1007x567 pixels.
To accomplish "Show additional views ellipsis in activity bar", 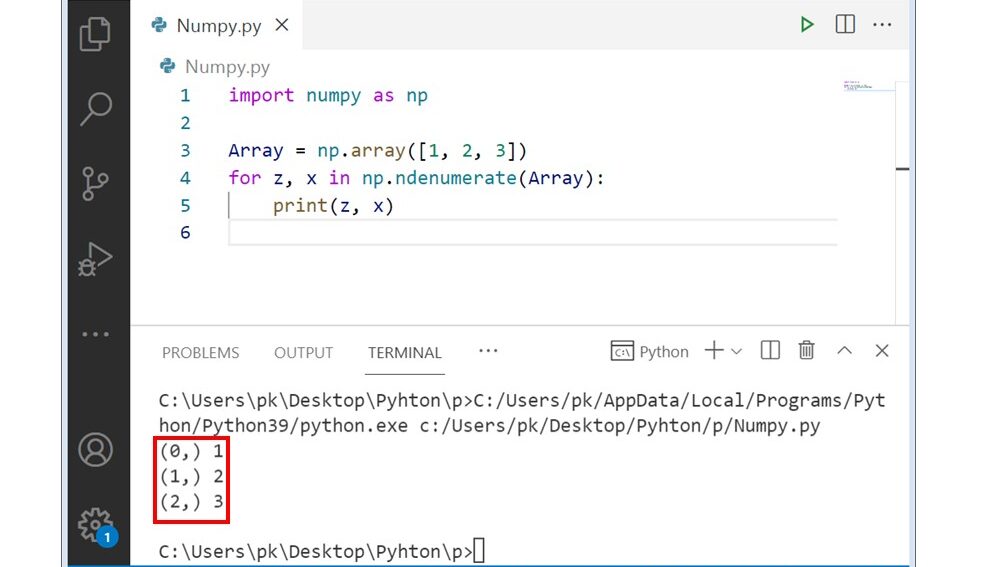I will click(96, 334).
